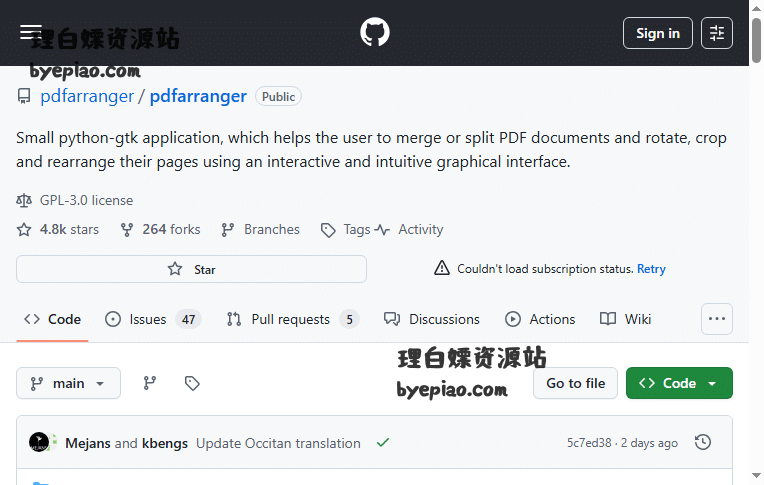Screen dimensions: 764x485
Task: Open the hamburger navigation menu
Action: pyautogui.click(x=31, y=33)
